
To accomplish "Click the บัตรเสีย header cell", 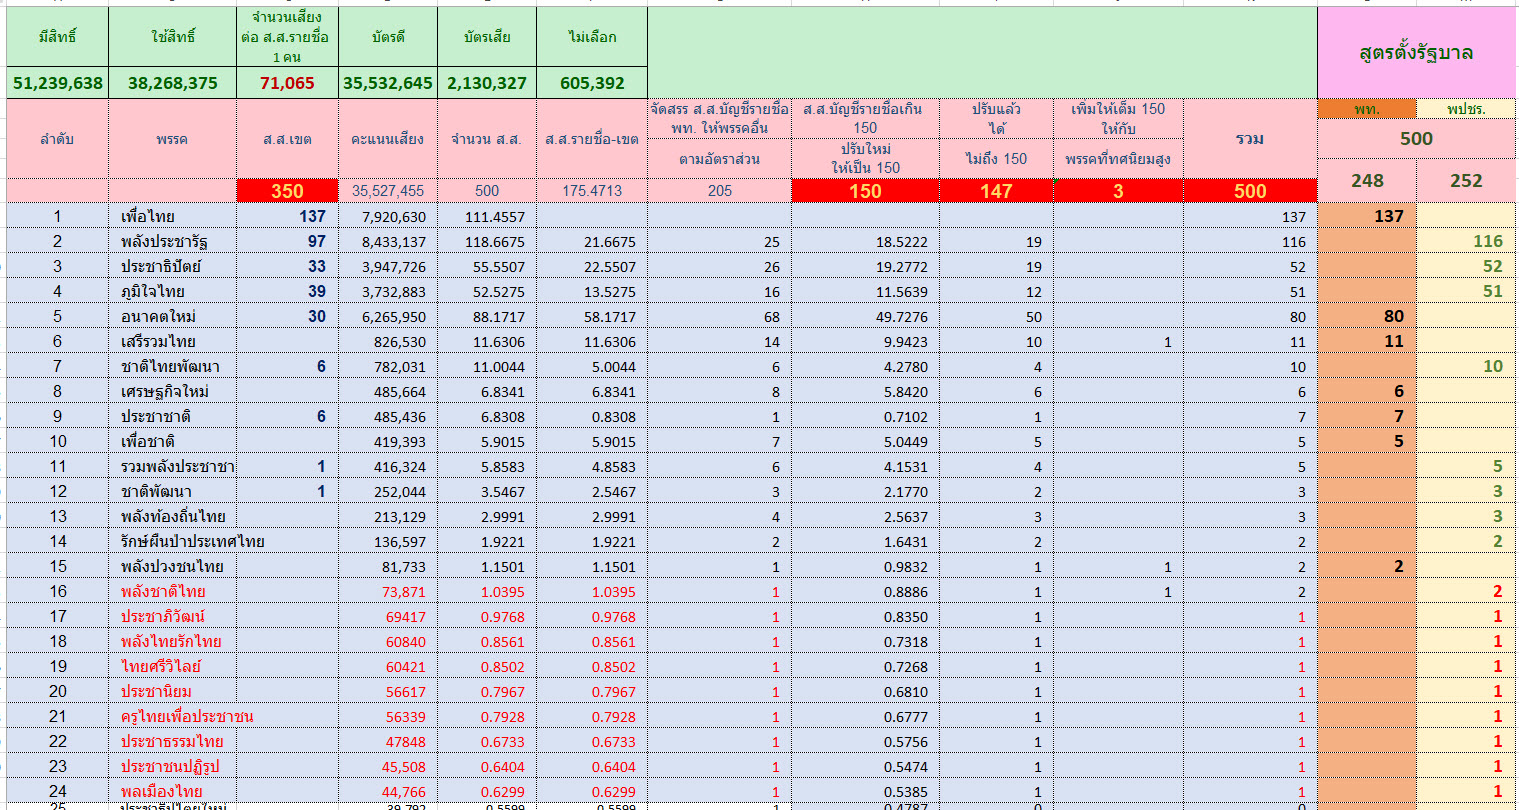I will point(487,37).
